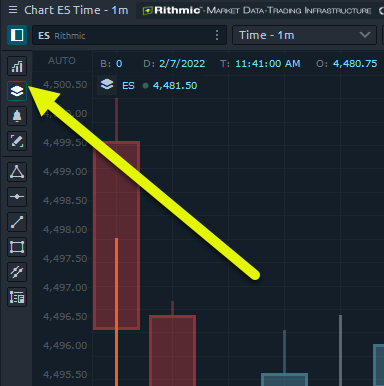The image size is (384, 386).
Task: Expand the Time - 1m dropdown
Action: [304, 35]
